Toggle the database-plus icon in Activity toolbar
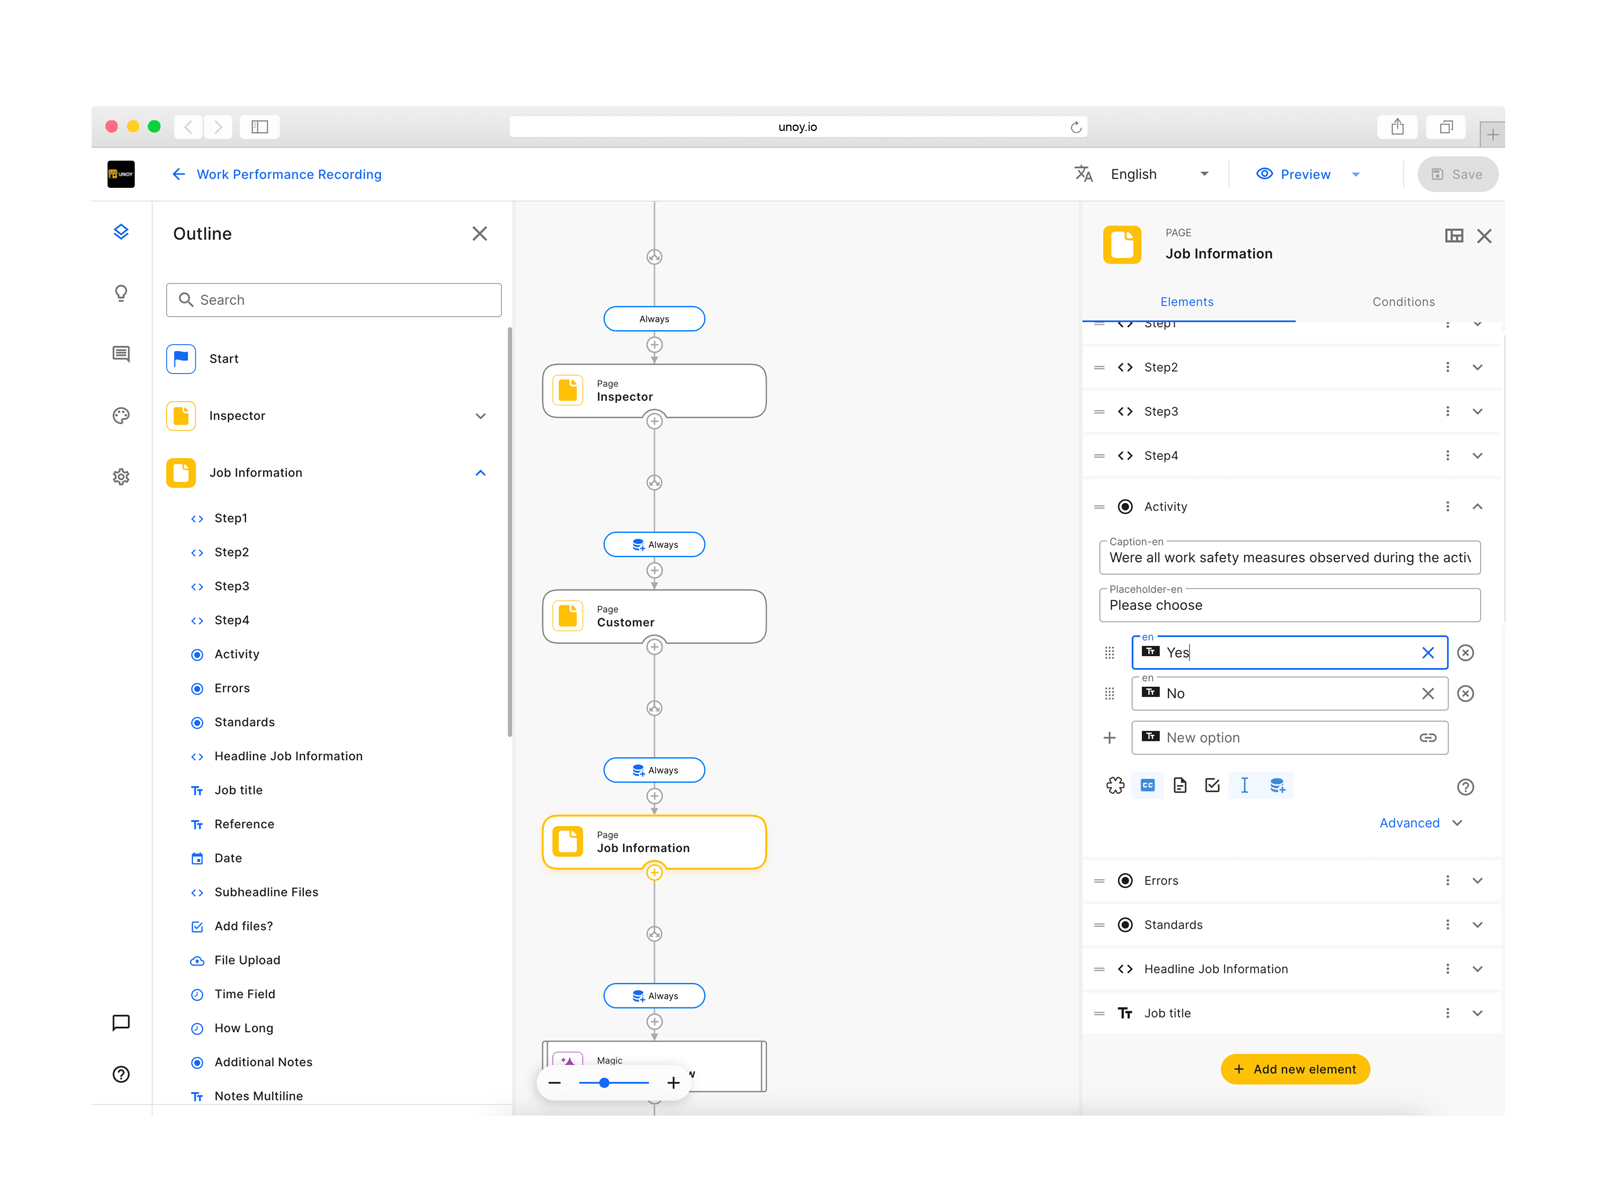Screen dimensions: 1600x1200 point(1277,786)
